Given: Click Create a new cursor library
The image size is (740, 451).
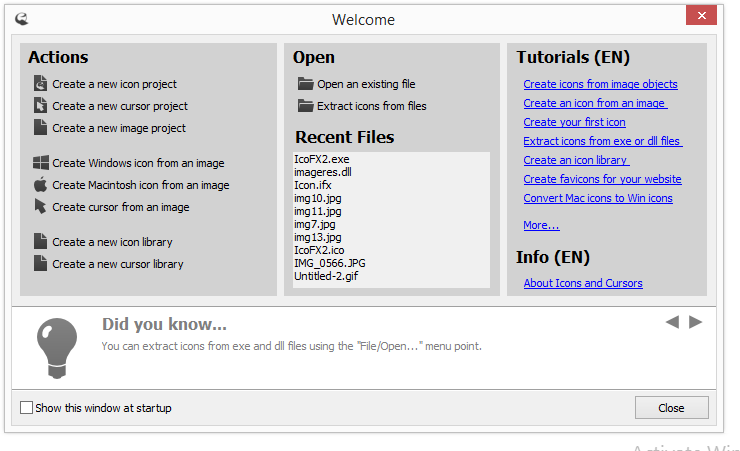Looking at the screenshot, I should pyautogui.click(x=117, y=264).
